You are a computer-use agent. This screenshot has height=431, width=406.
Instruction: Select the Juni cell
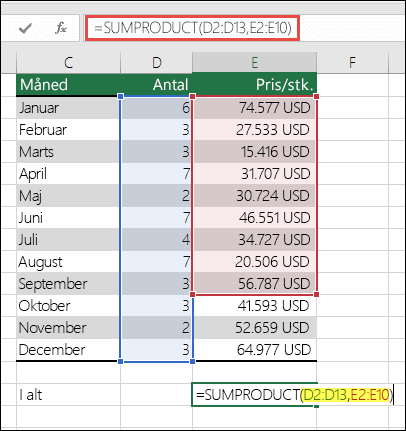point(68,218)
